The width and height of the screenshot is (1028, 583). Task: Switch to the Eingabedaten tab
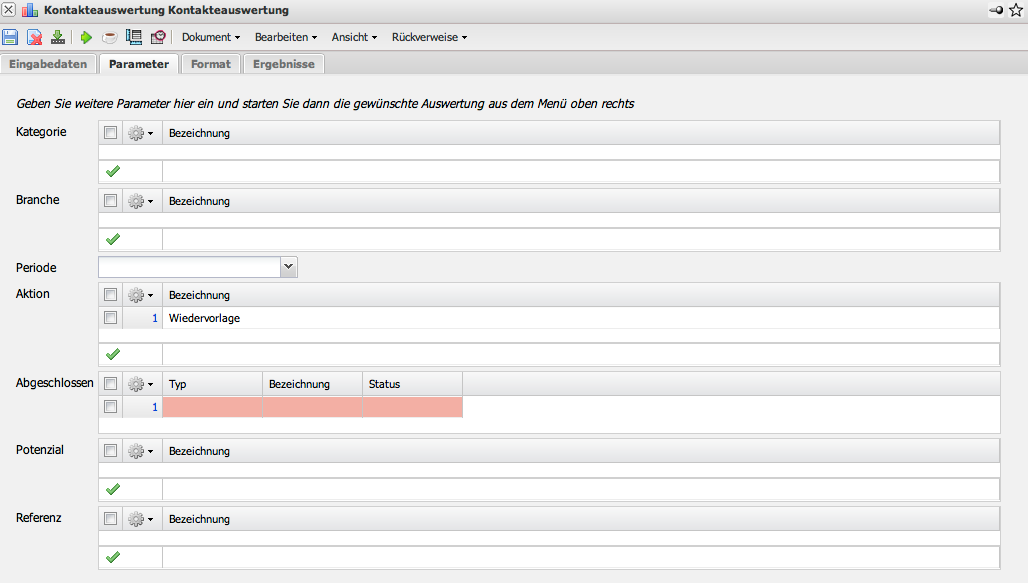click(x=49, y=64)
